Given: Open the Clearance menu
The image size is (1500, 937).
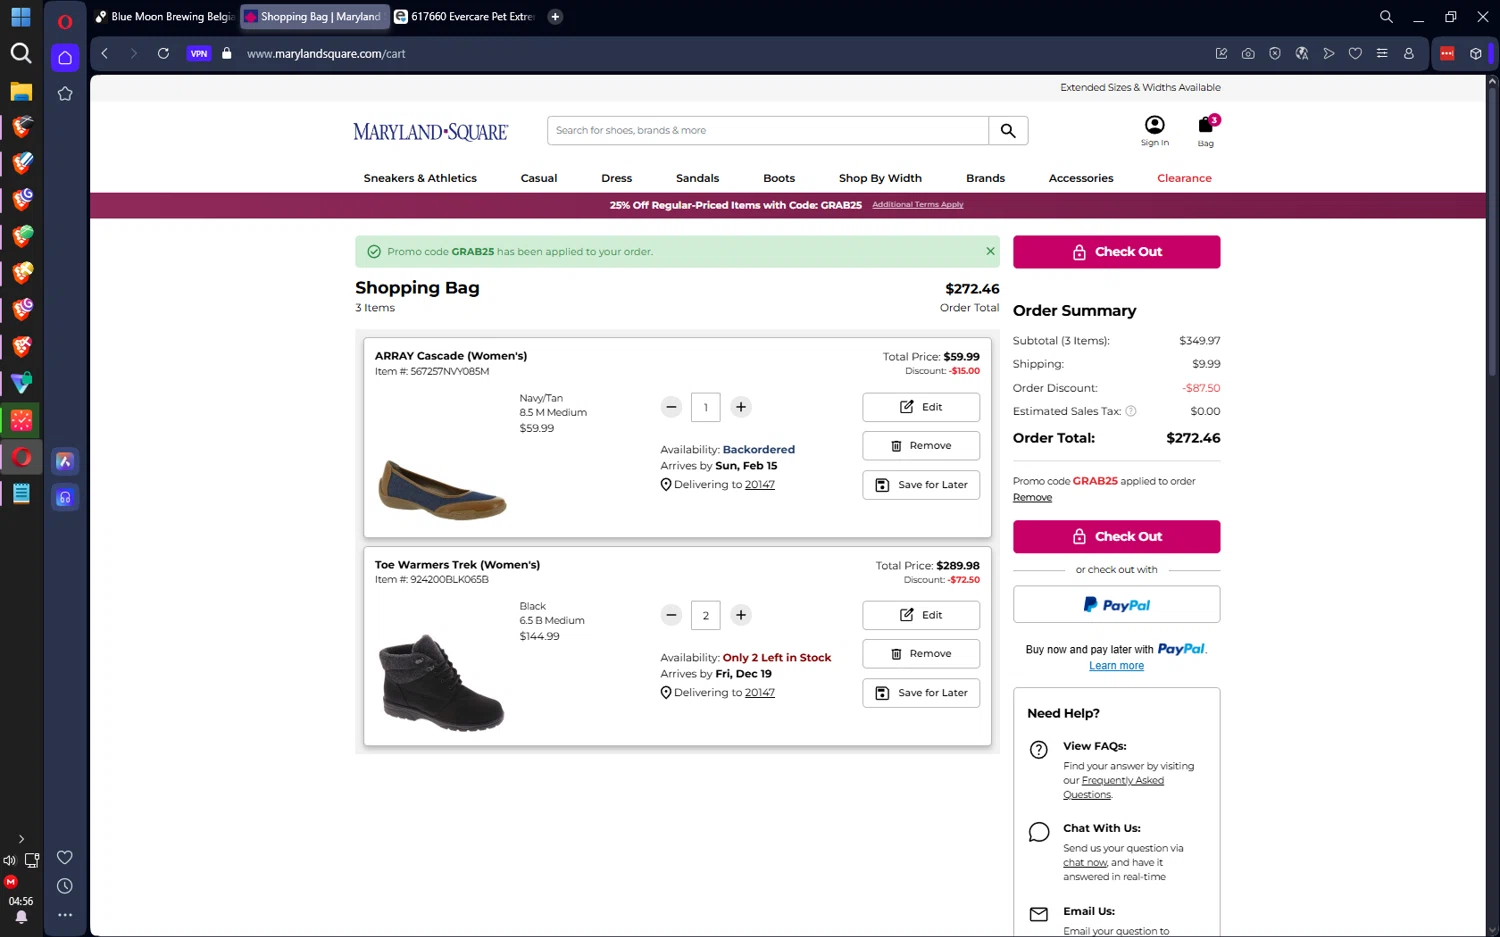Looking at the screenshot, I should pos(1184,178).
